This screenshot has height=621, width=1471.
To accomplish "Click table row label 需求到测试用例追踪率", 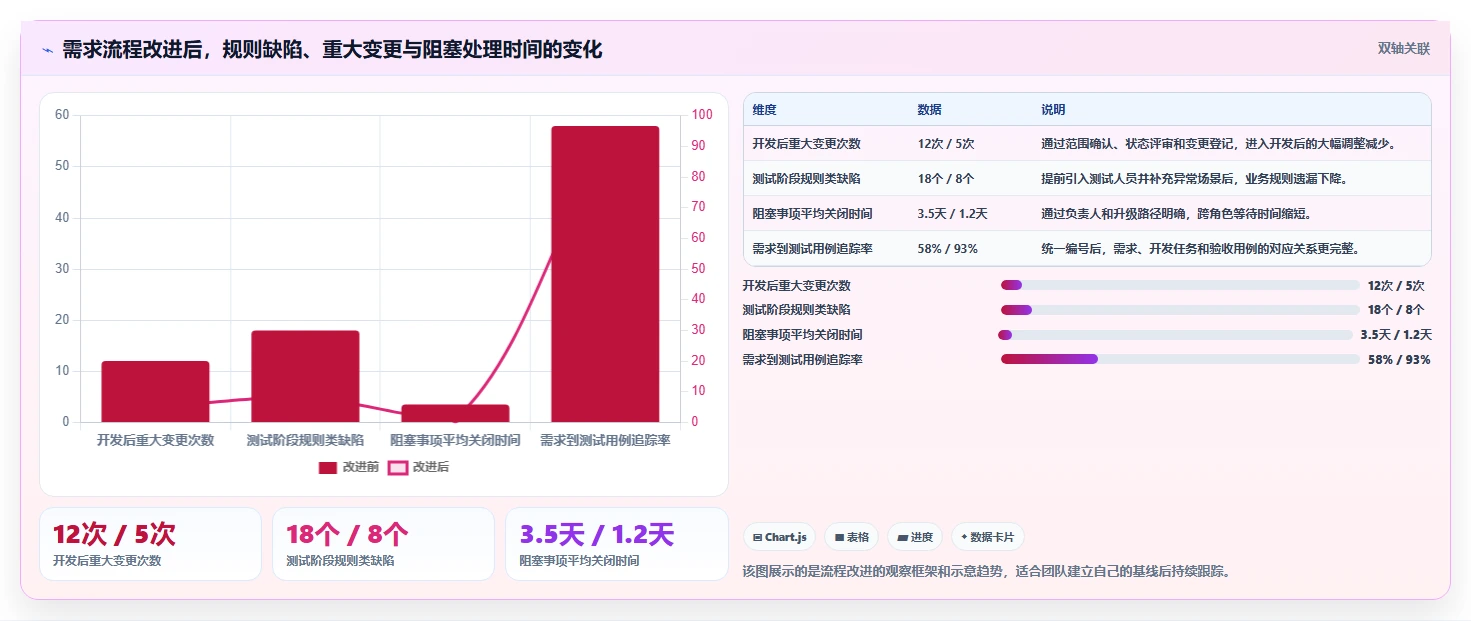I will click(812, 249).
